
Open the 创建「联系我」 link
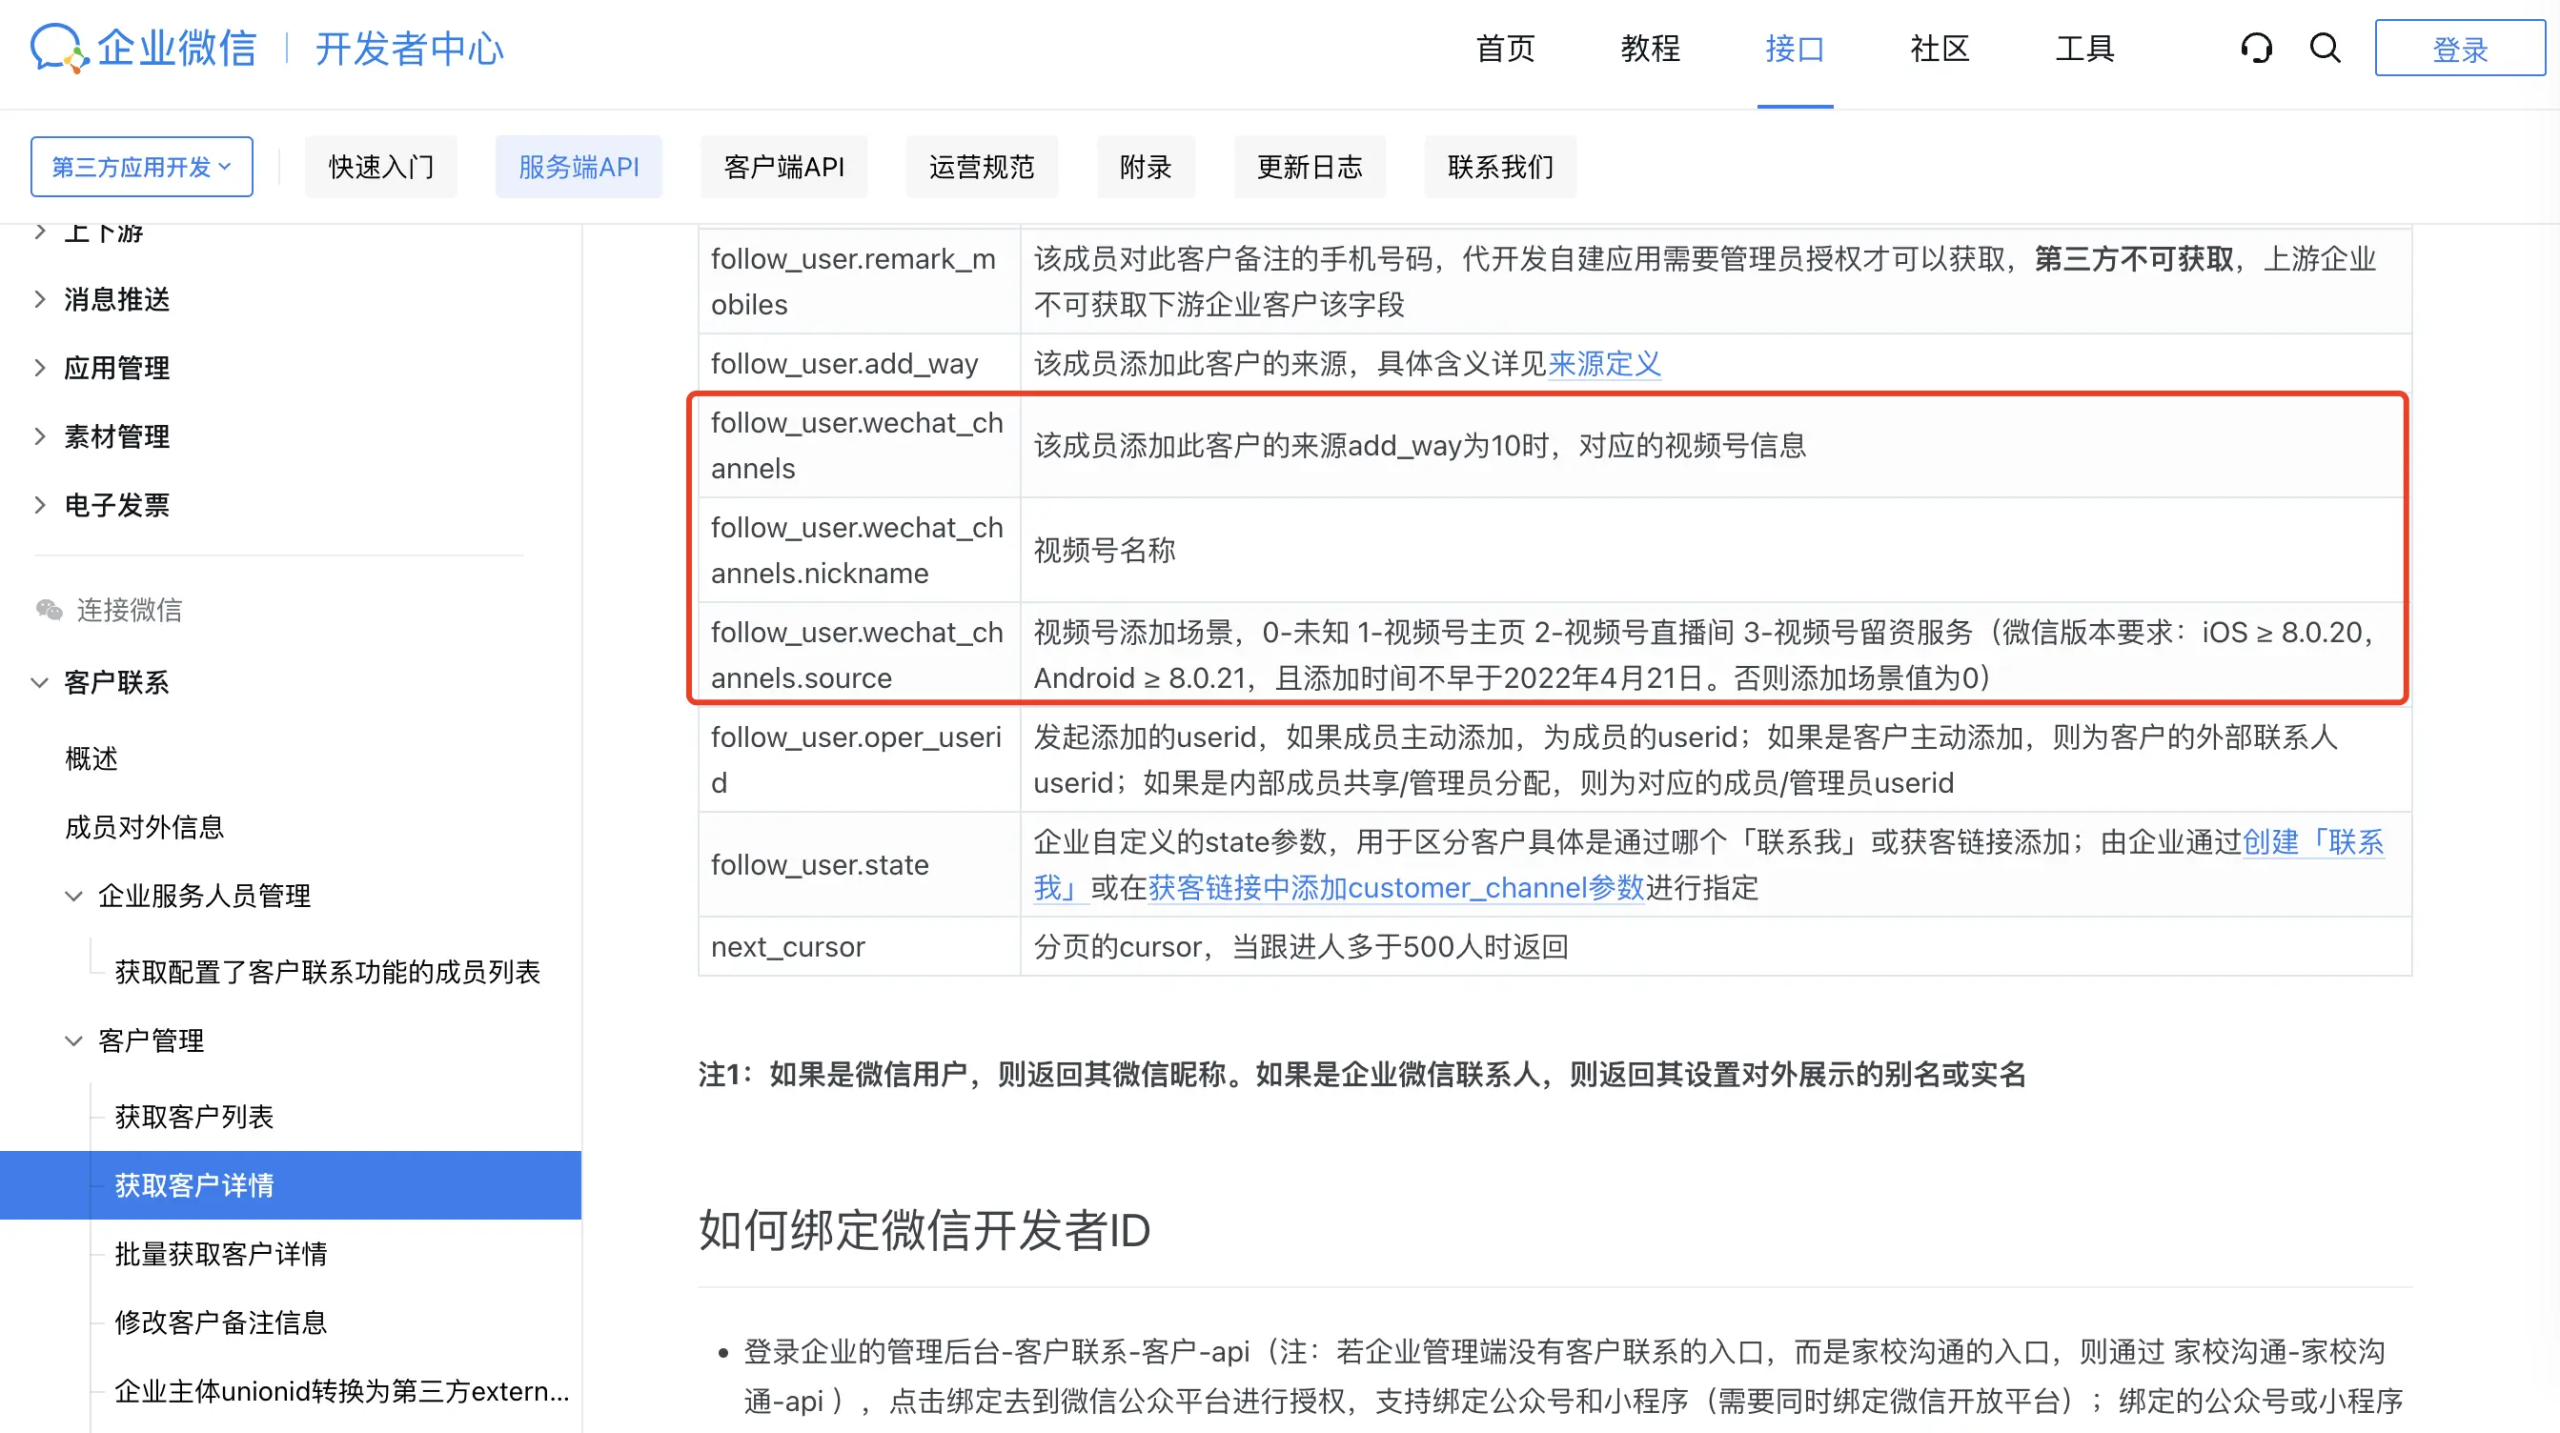pos(2313,842)
